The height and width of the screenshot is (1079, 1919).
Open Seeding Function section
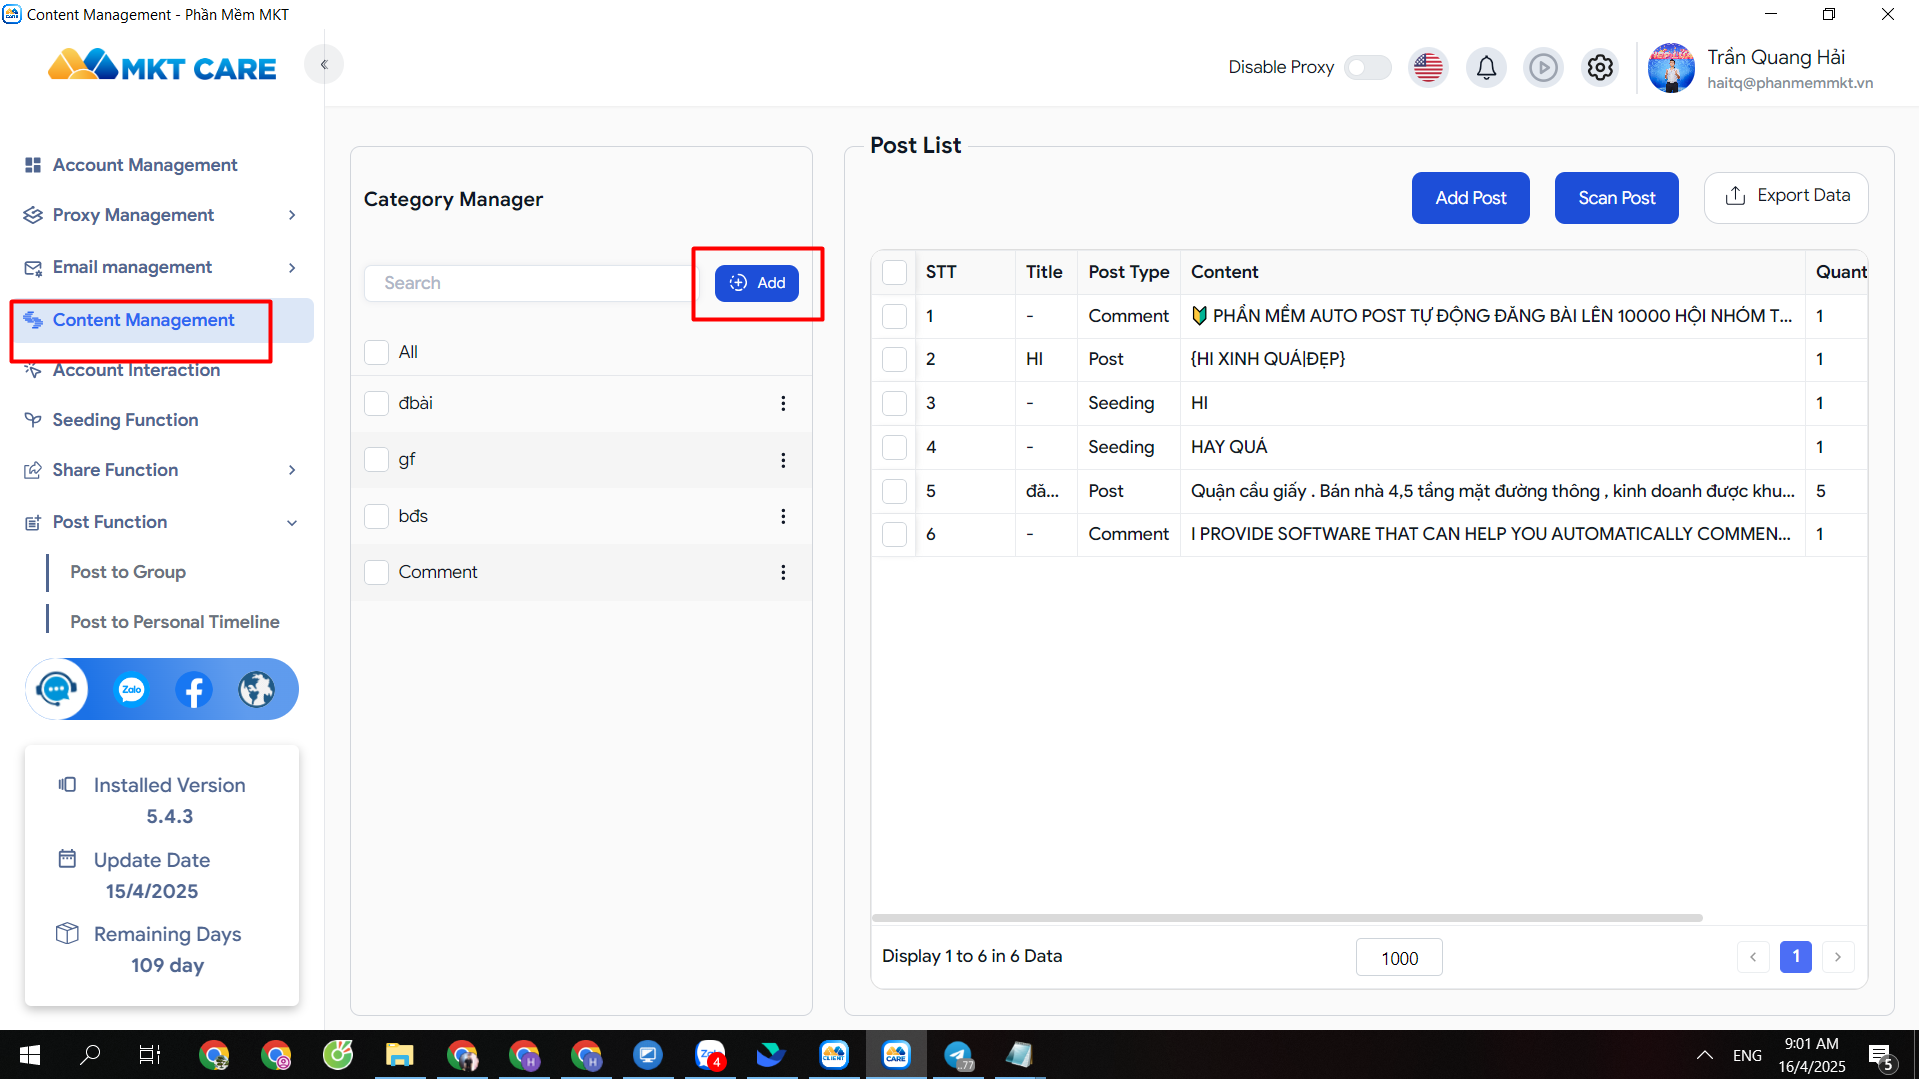tap(125, 420)
